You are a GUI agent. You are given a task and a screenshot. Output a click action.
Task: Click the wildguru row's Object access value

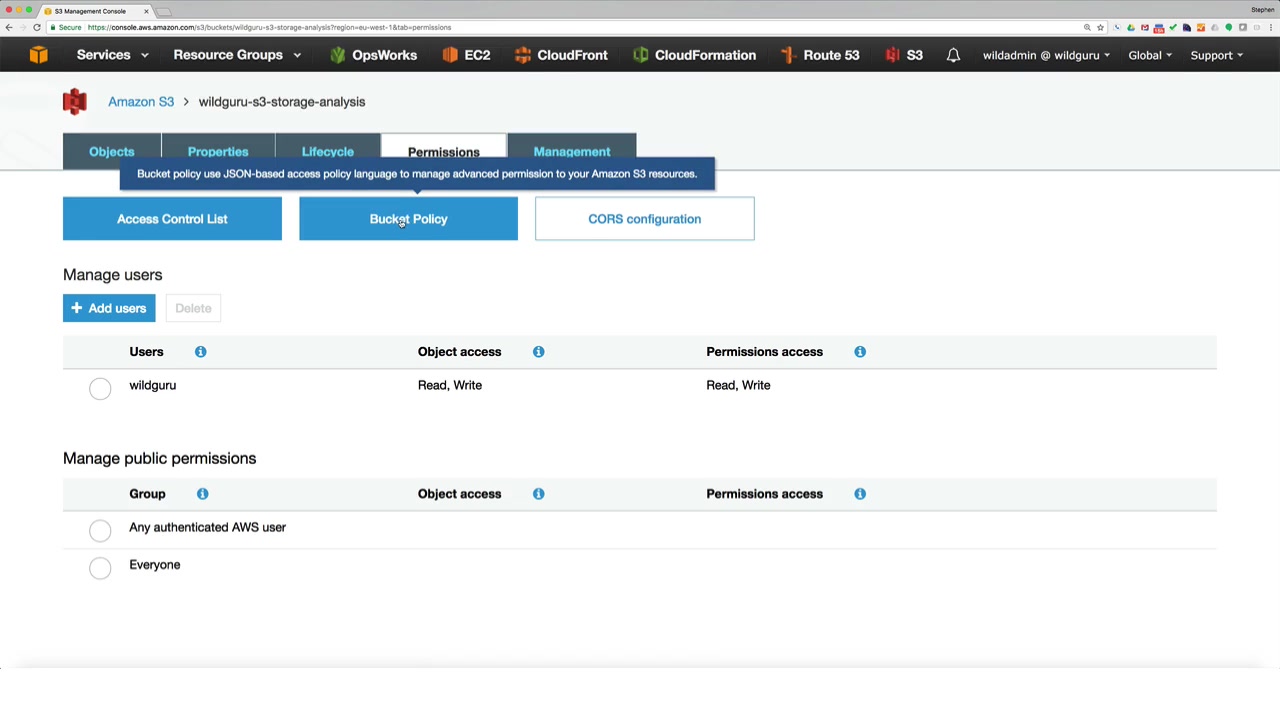[450, 385]
